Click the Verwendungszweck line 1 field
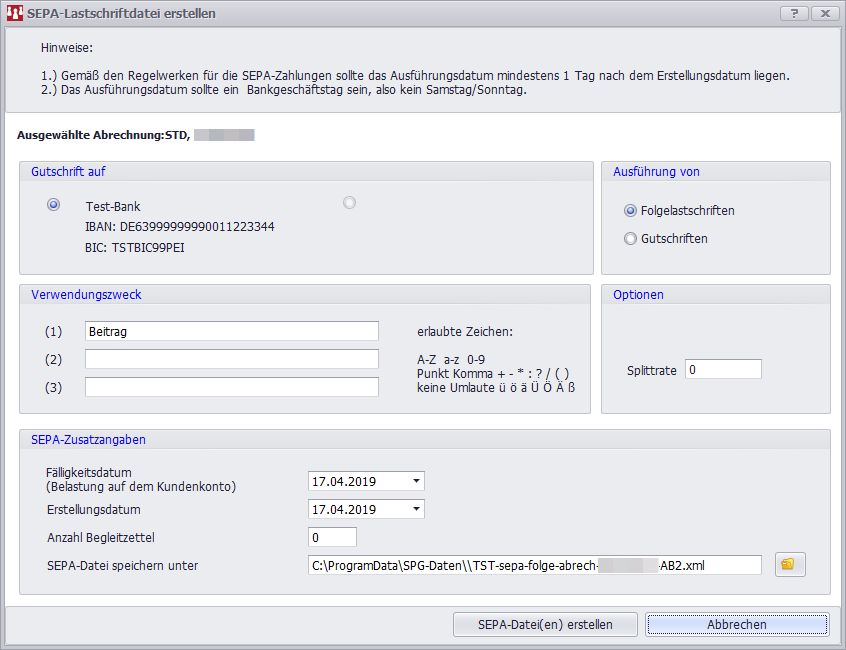 tap(231, 331)
